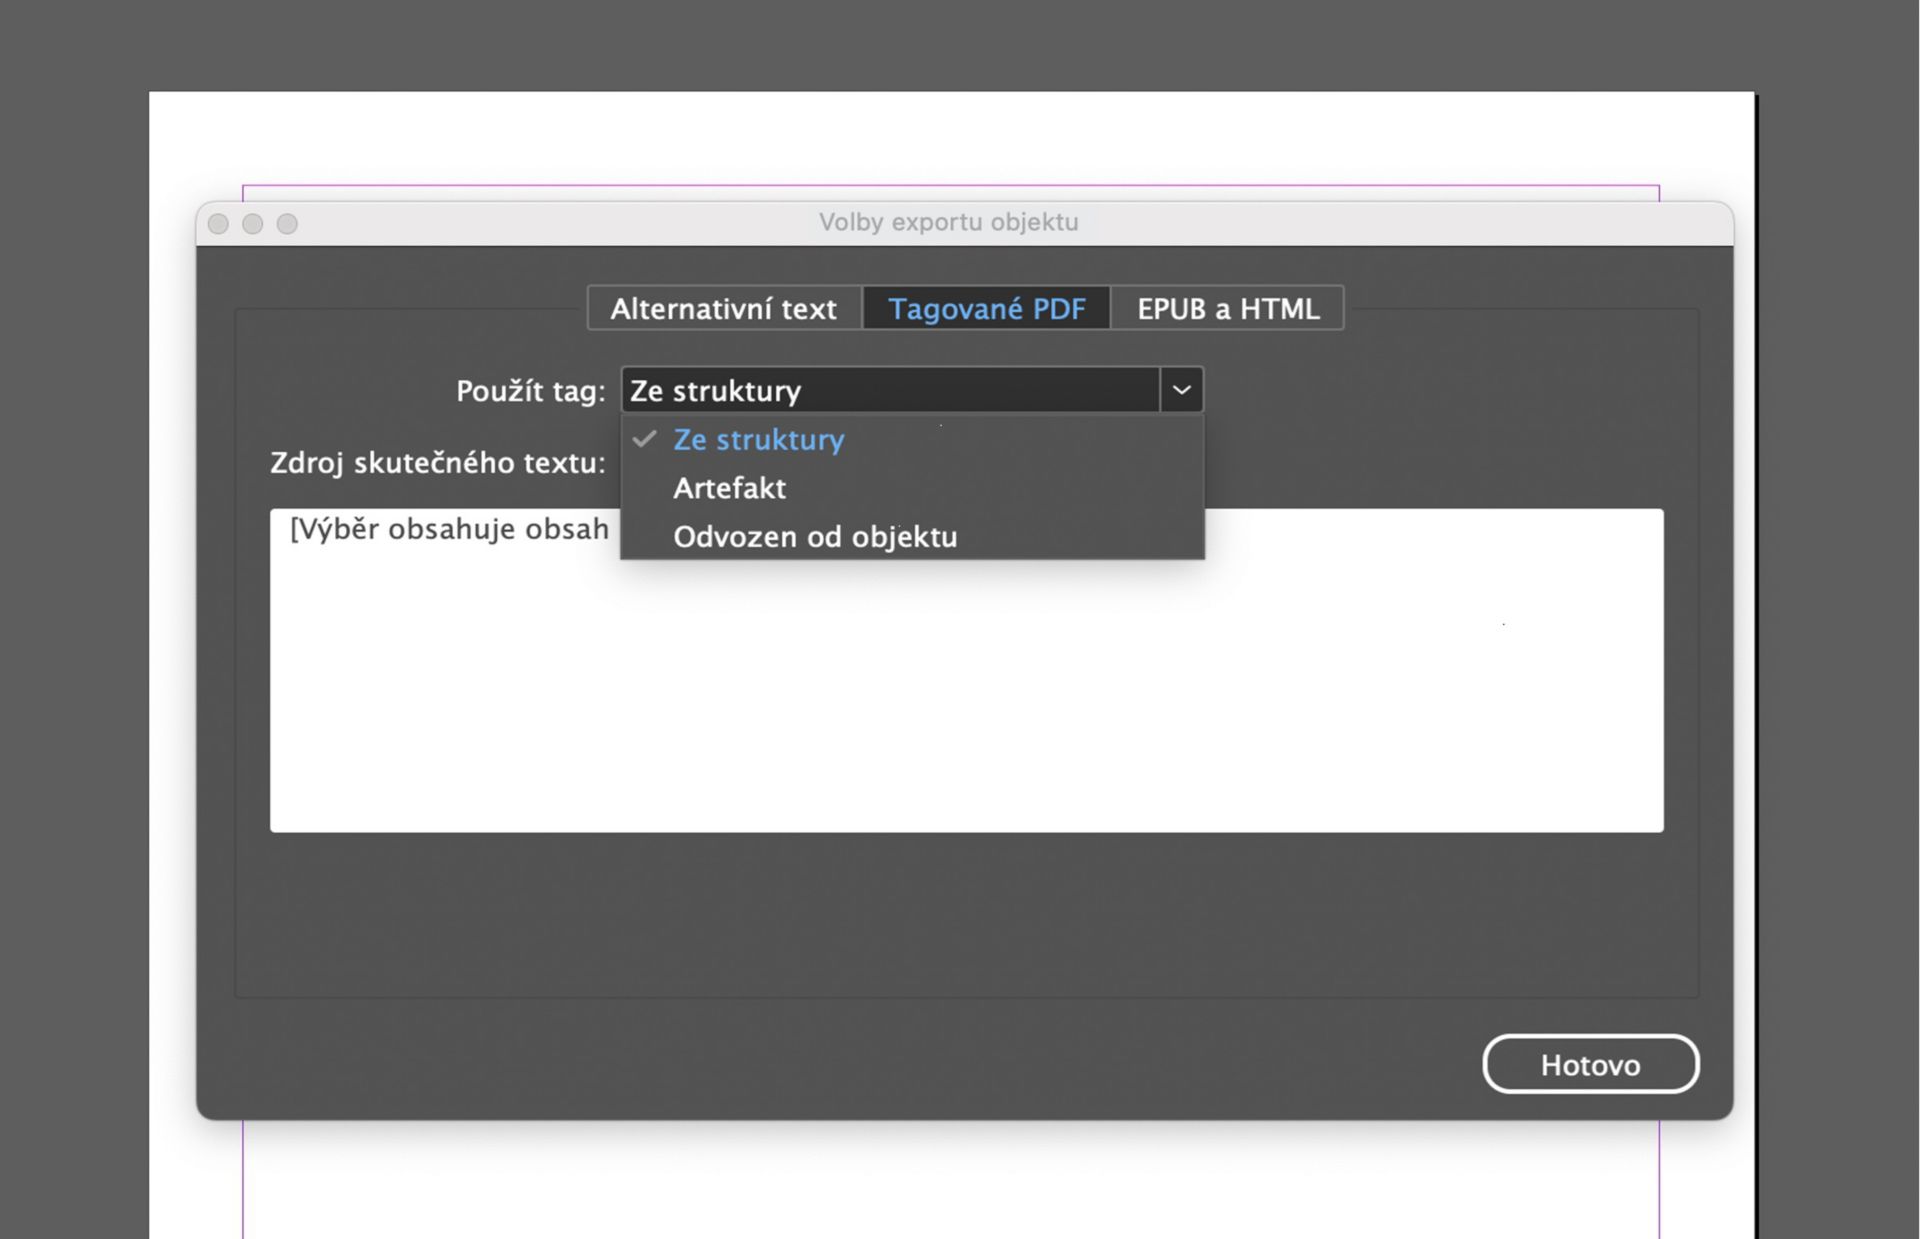Select the Tagované PDF tab
1920x1239 pixels.
tap(986, 308)
